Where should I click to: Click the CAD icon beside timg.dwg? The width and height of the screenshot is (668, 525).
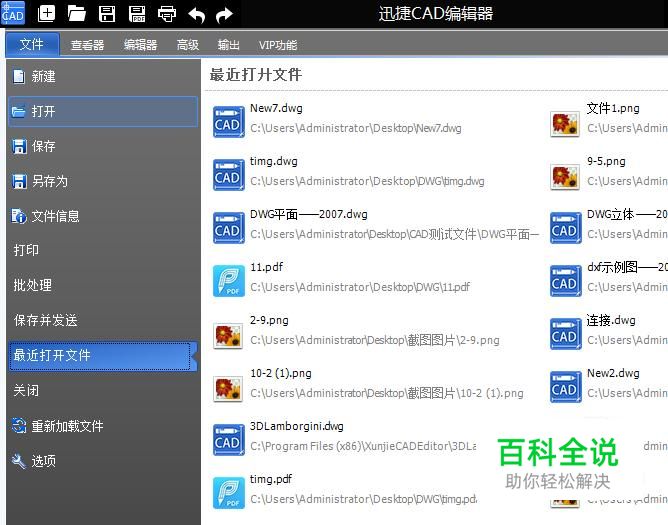pyautogui.click(x=229, y=175)
